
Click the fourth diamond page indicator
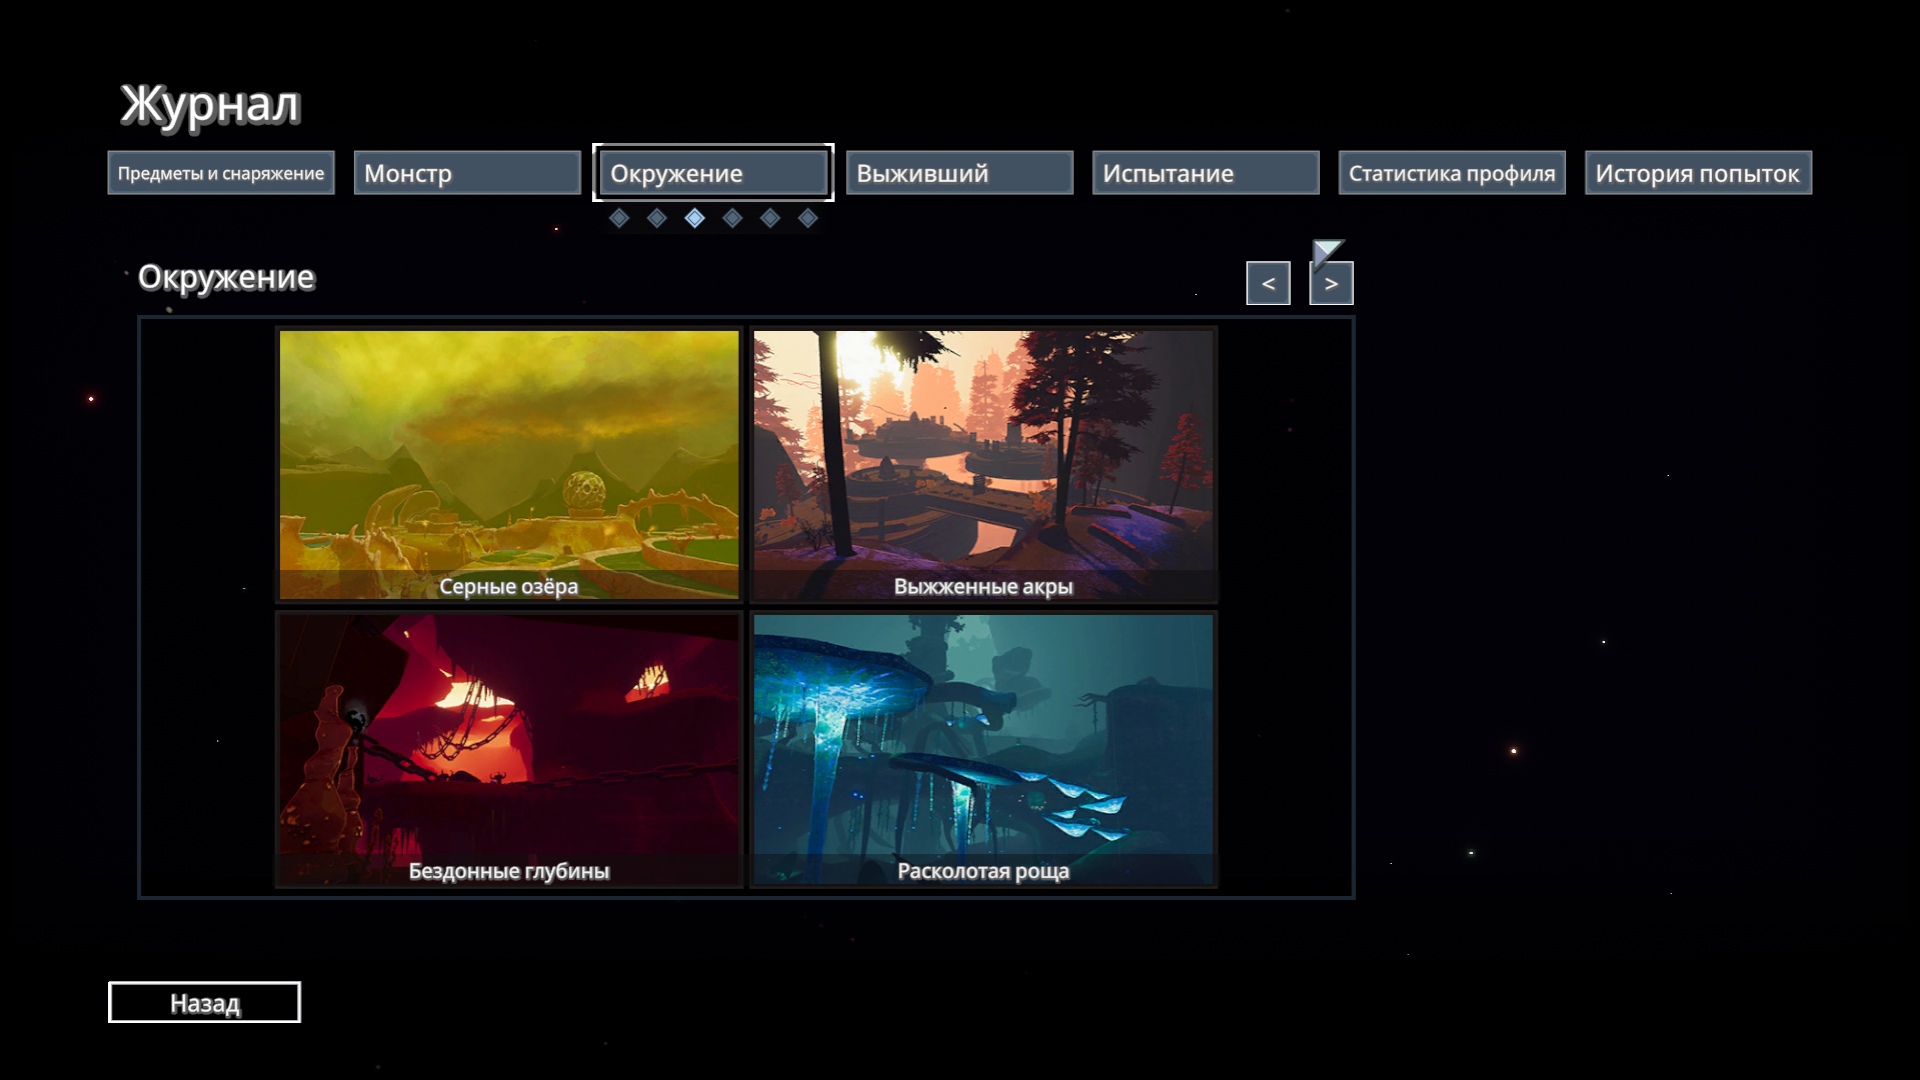(733, 218)
